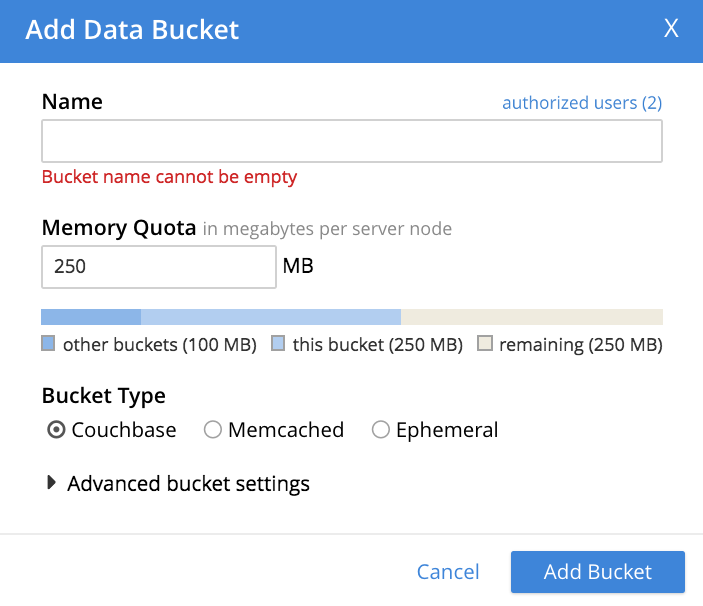Click the Memory Quota field showing 250

158,267
